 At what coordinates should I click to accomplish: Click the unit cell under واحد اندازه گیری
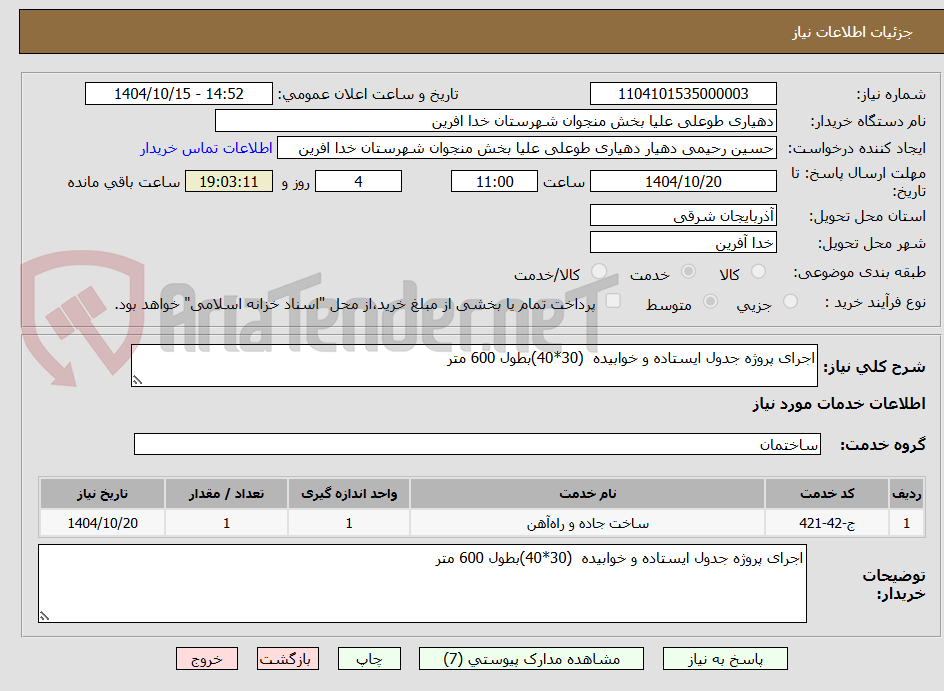[x=349, y=523]
